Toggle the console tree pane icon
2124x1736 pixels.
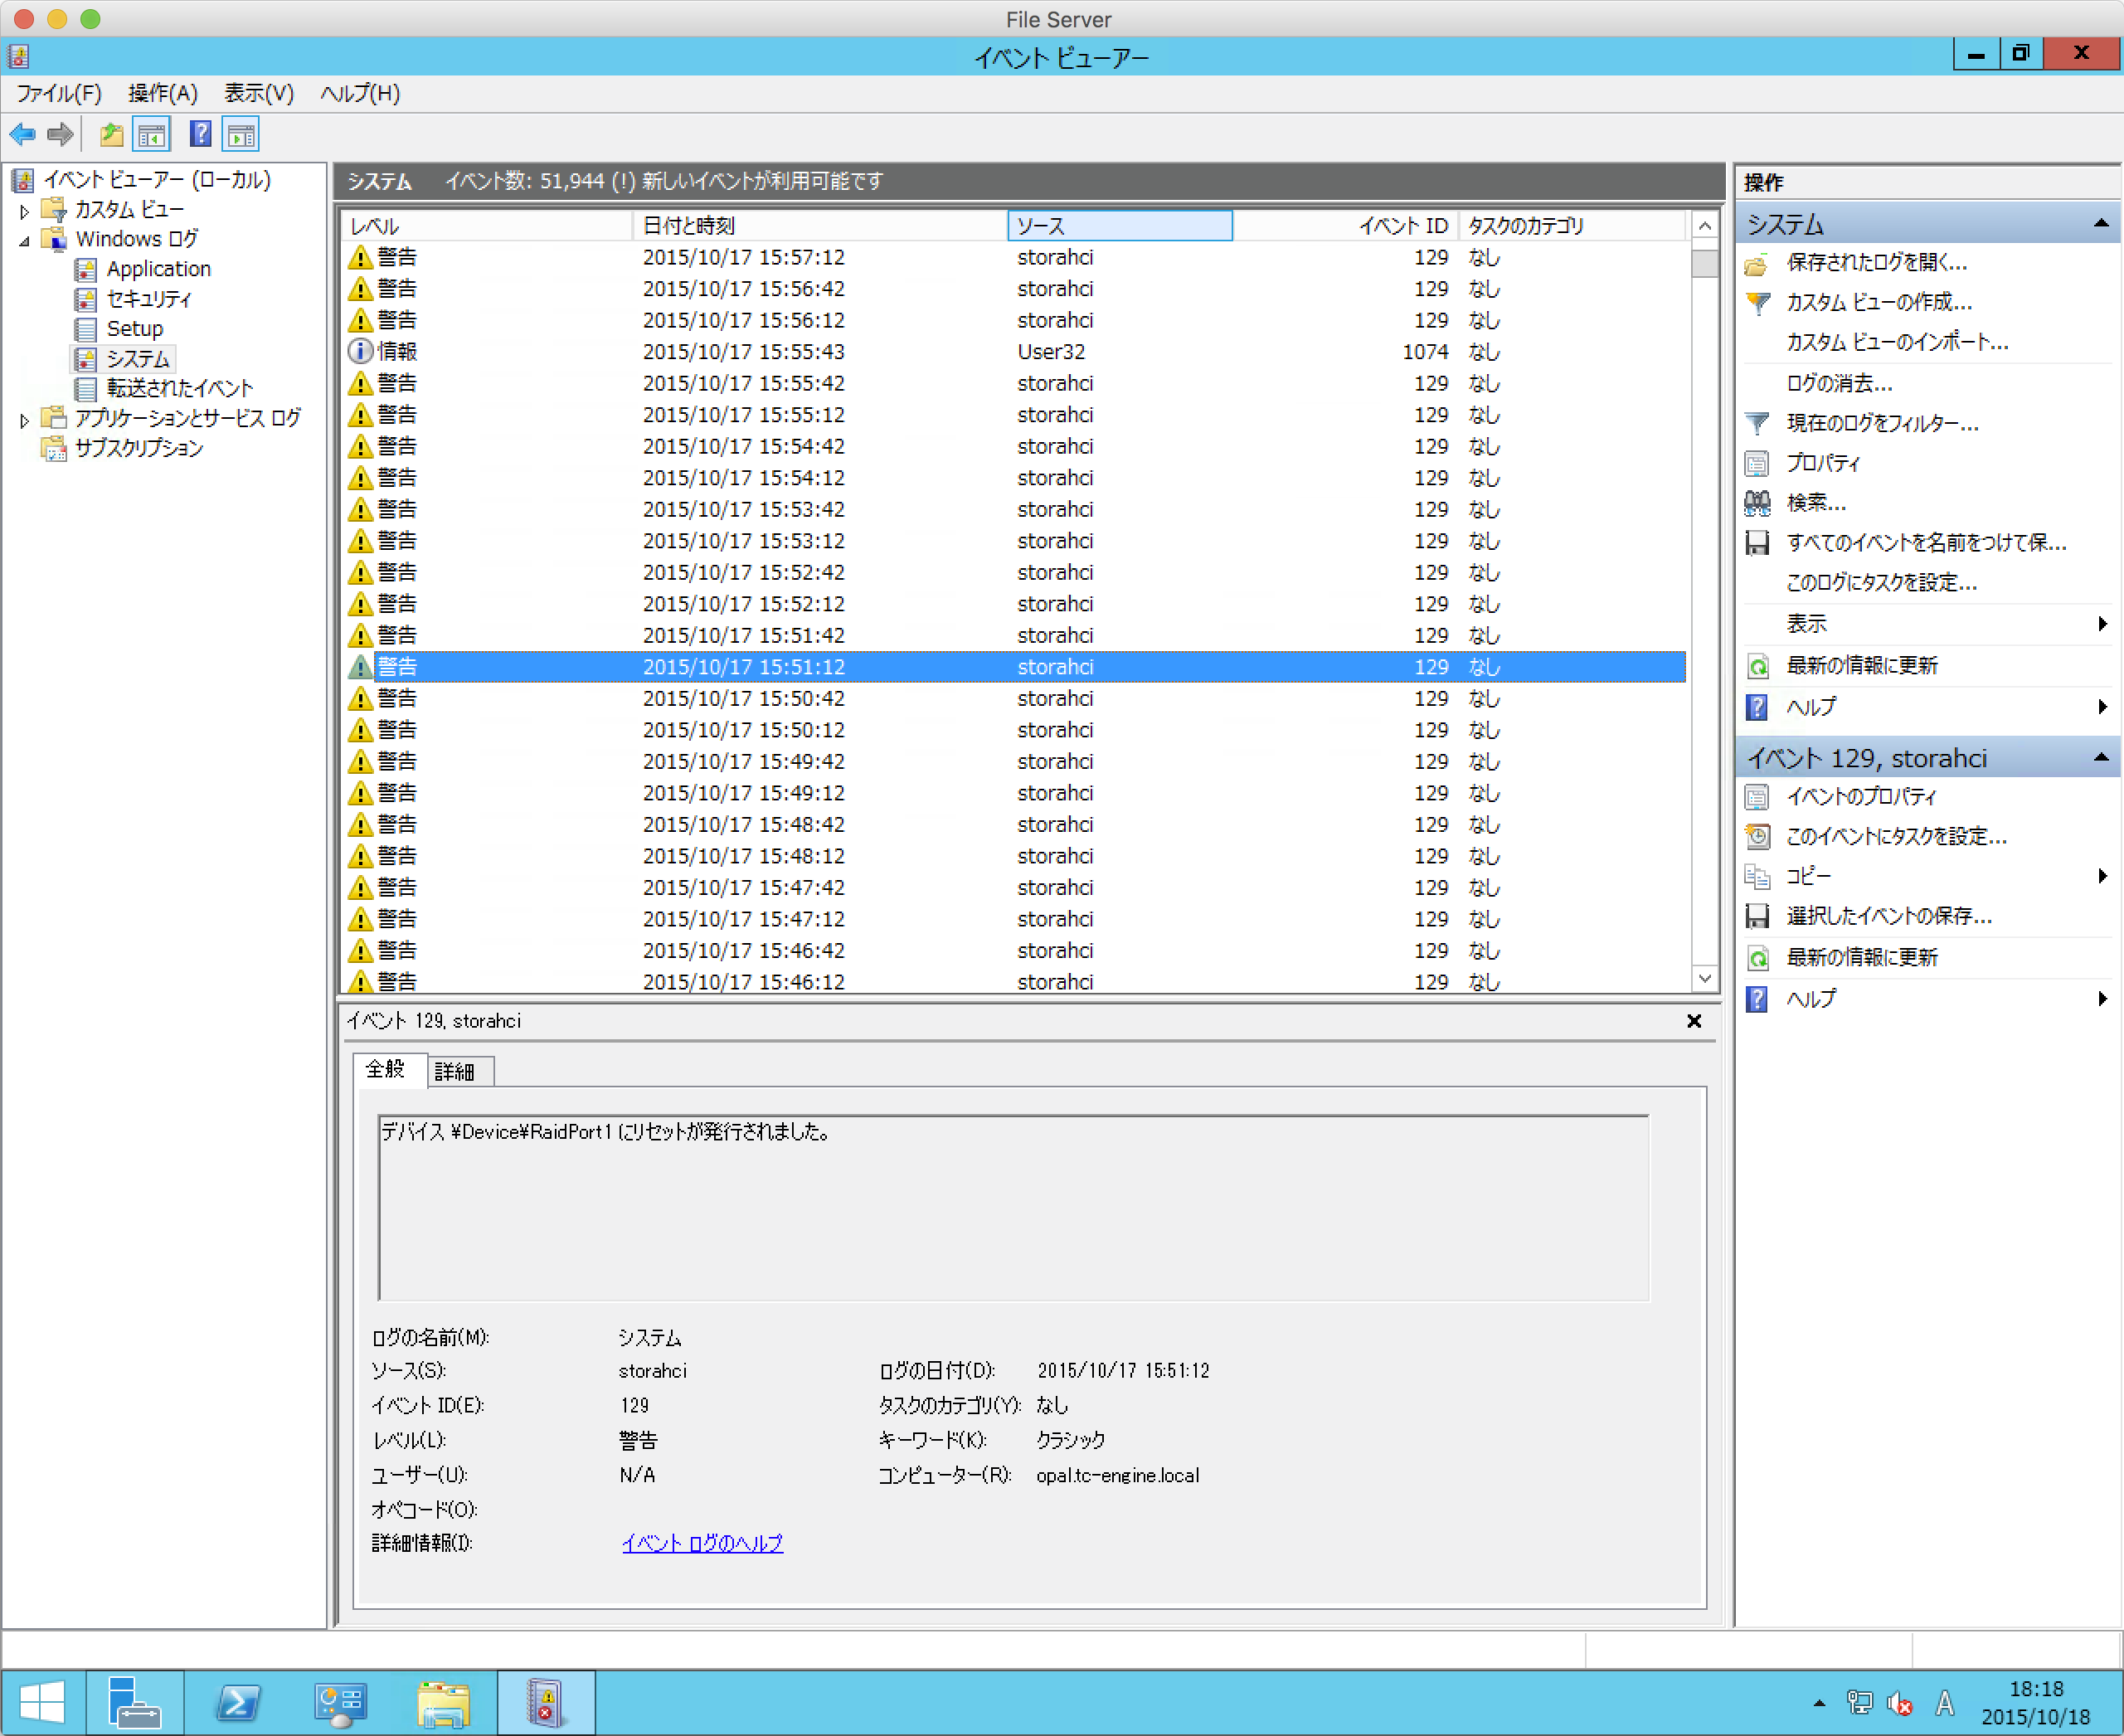152,134
